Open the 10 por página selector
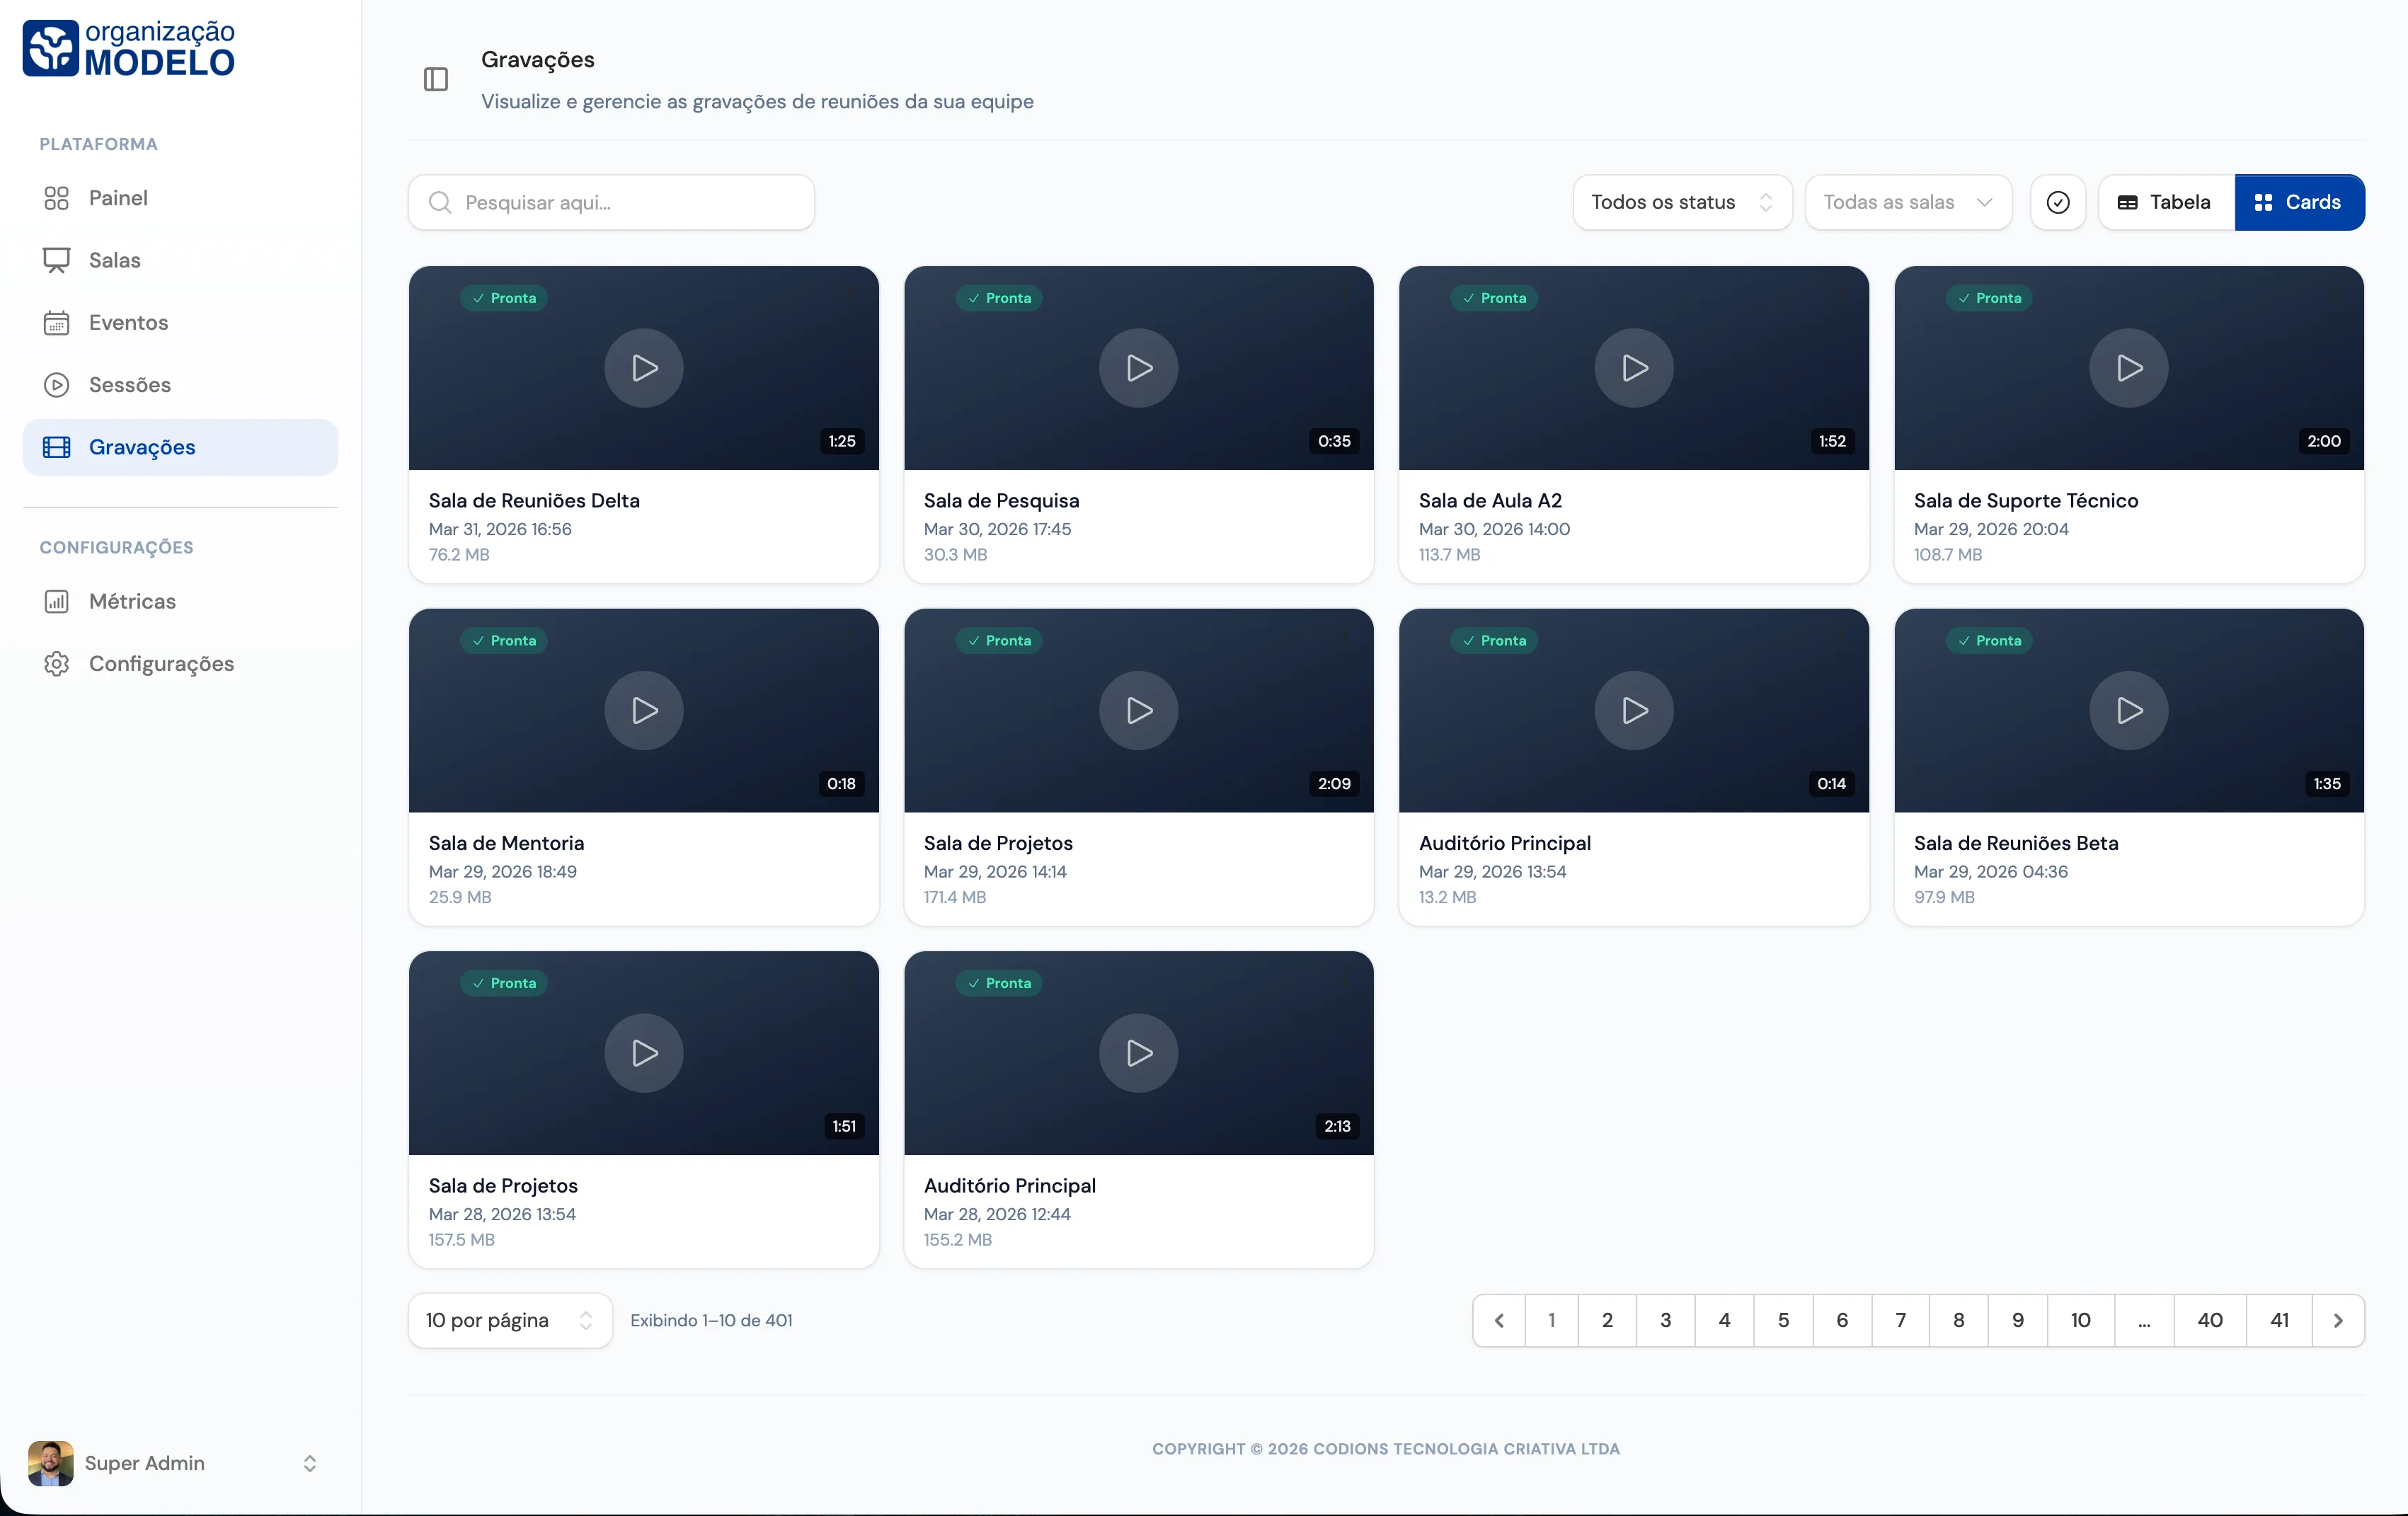 pyautogui.click(x=509, y=1320)
